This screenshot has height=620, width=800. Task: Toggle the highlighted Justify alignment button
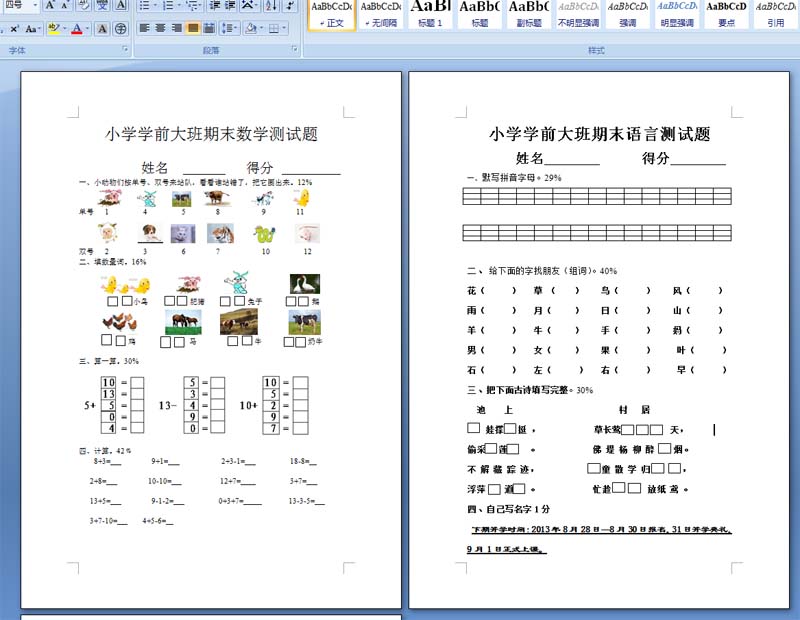coord(193,28)
